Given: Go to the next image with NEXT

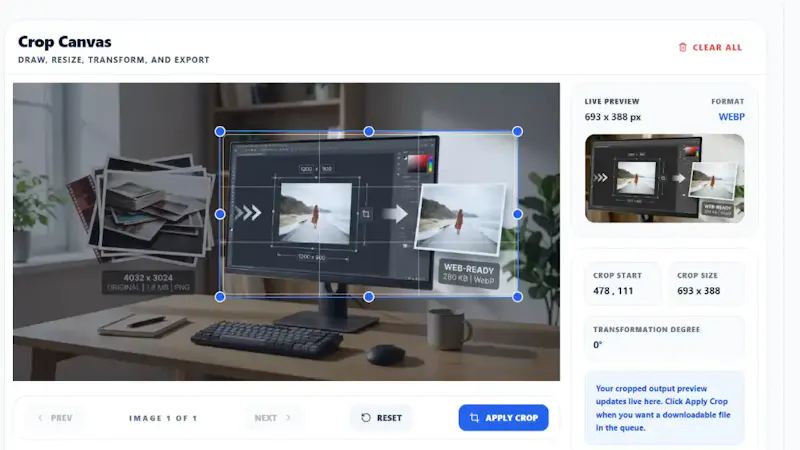Looking at the screenshot, I should 273,418.
